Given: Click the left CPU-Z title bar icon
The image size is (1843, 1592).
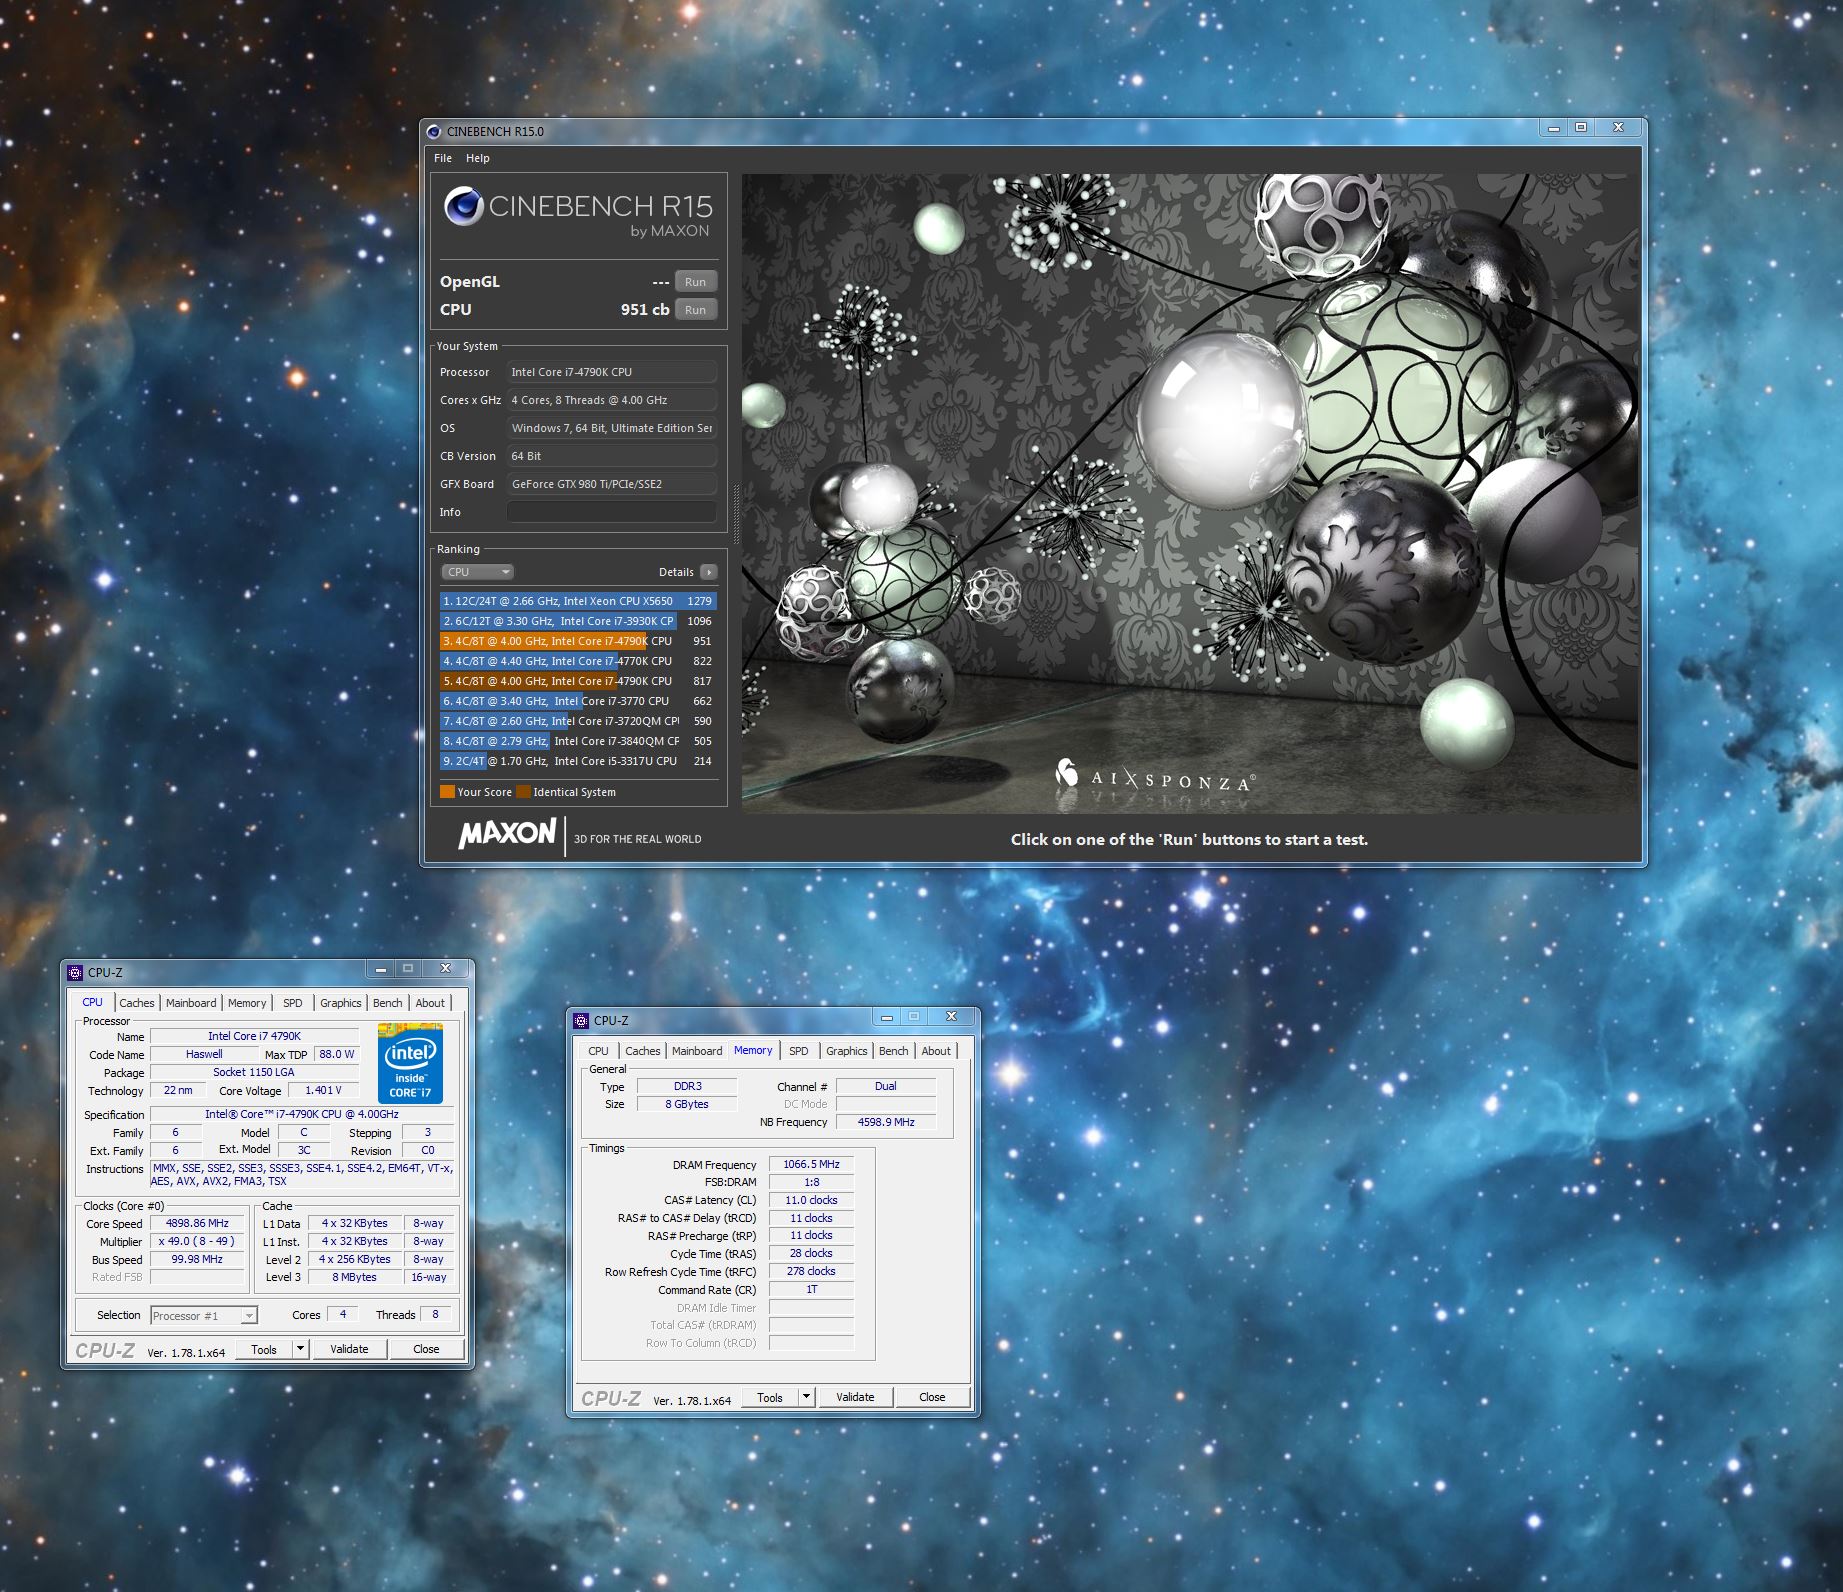Looking at the screenshot, I should [x=75, y=972].
